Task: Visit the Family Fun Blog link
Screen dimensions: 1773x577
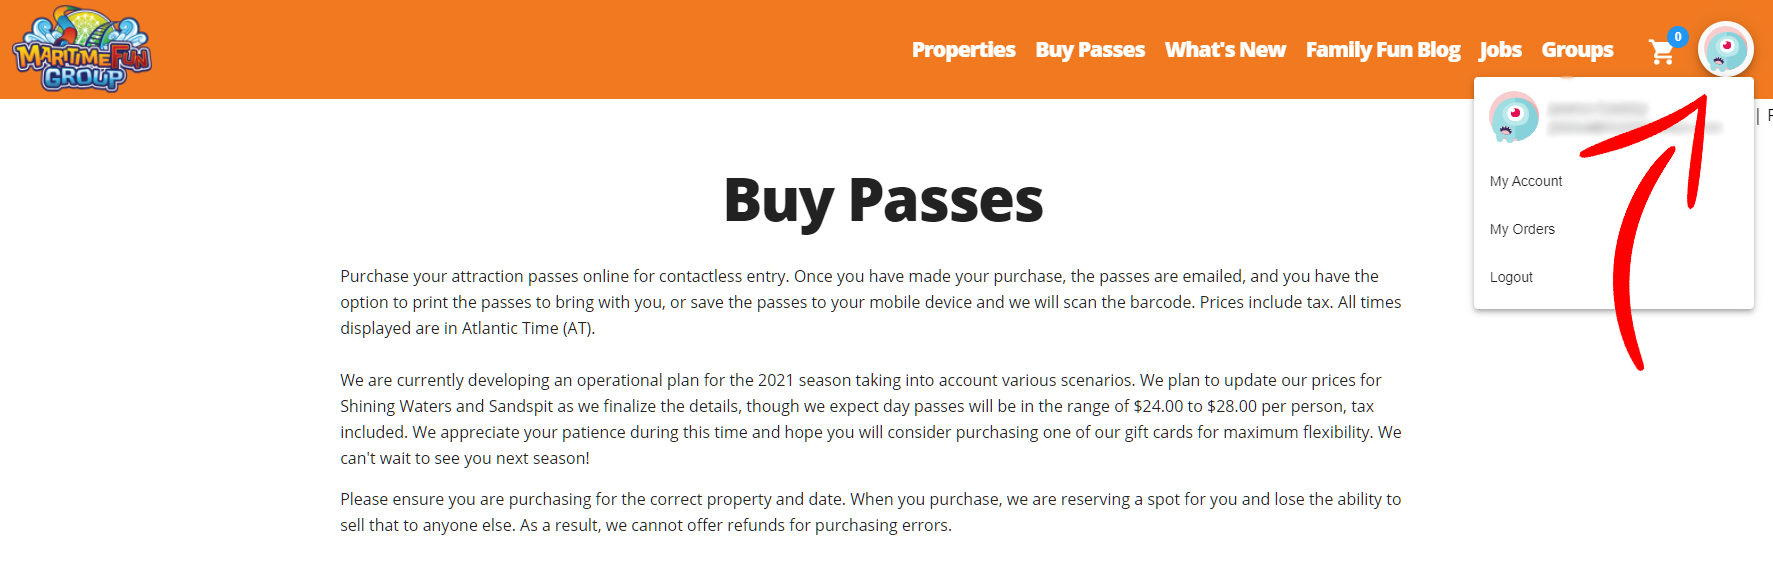Action: pos(1383,50)
